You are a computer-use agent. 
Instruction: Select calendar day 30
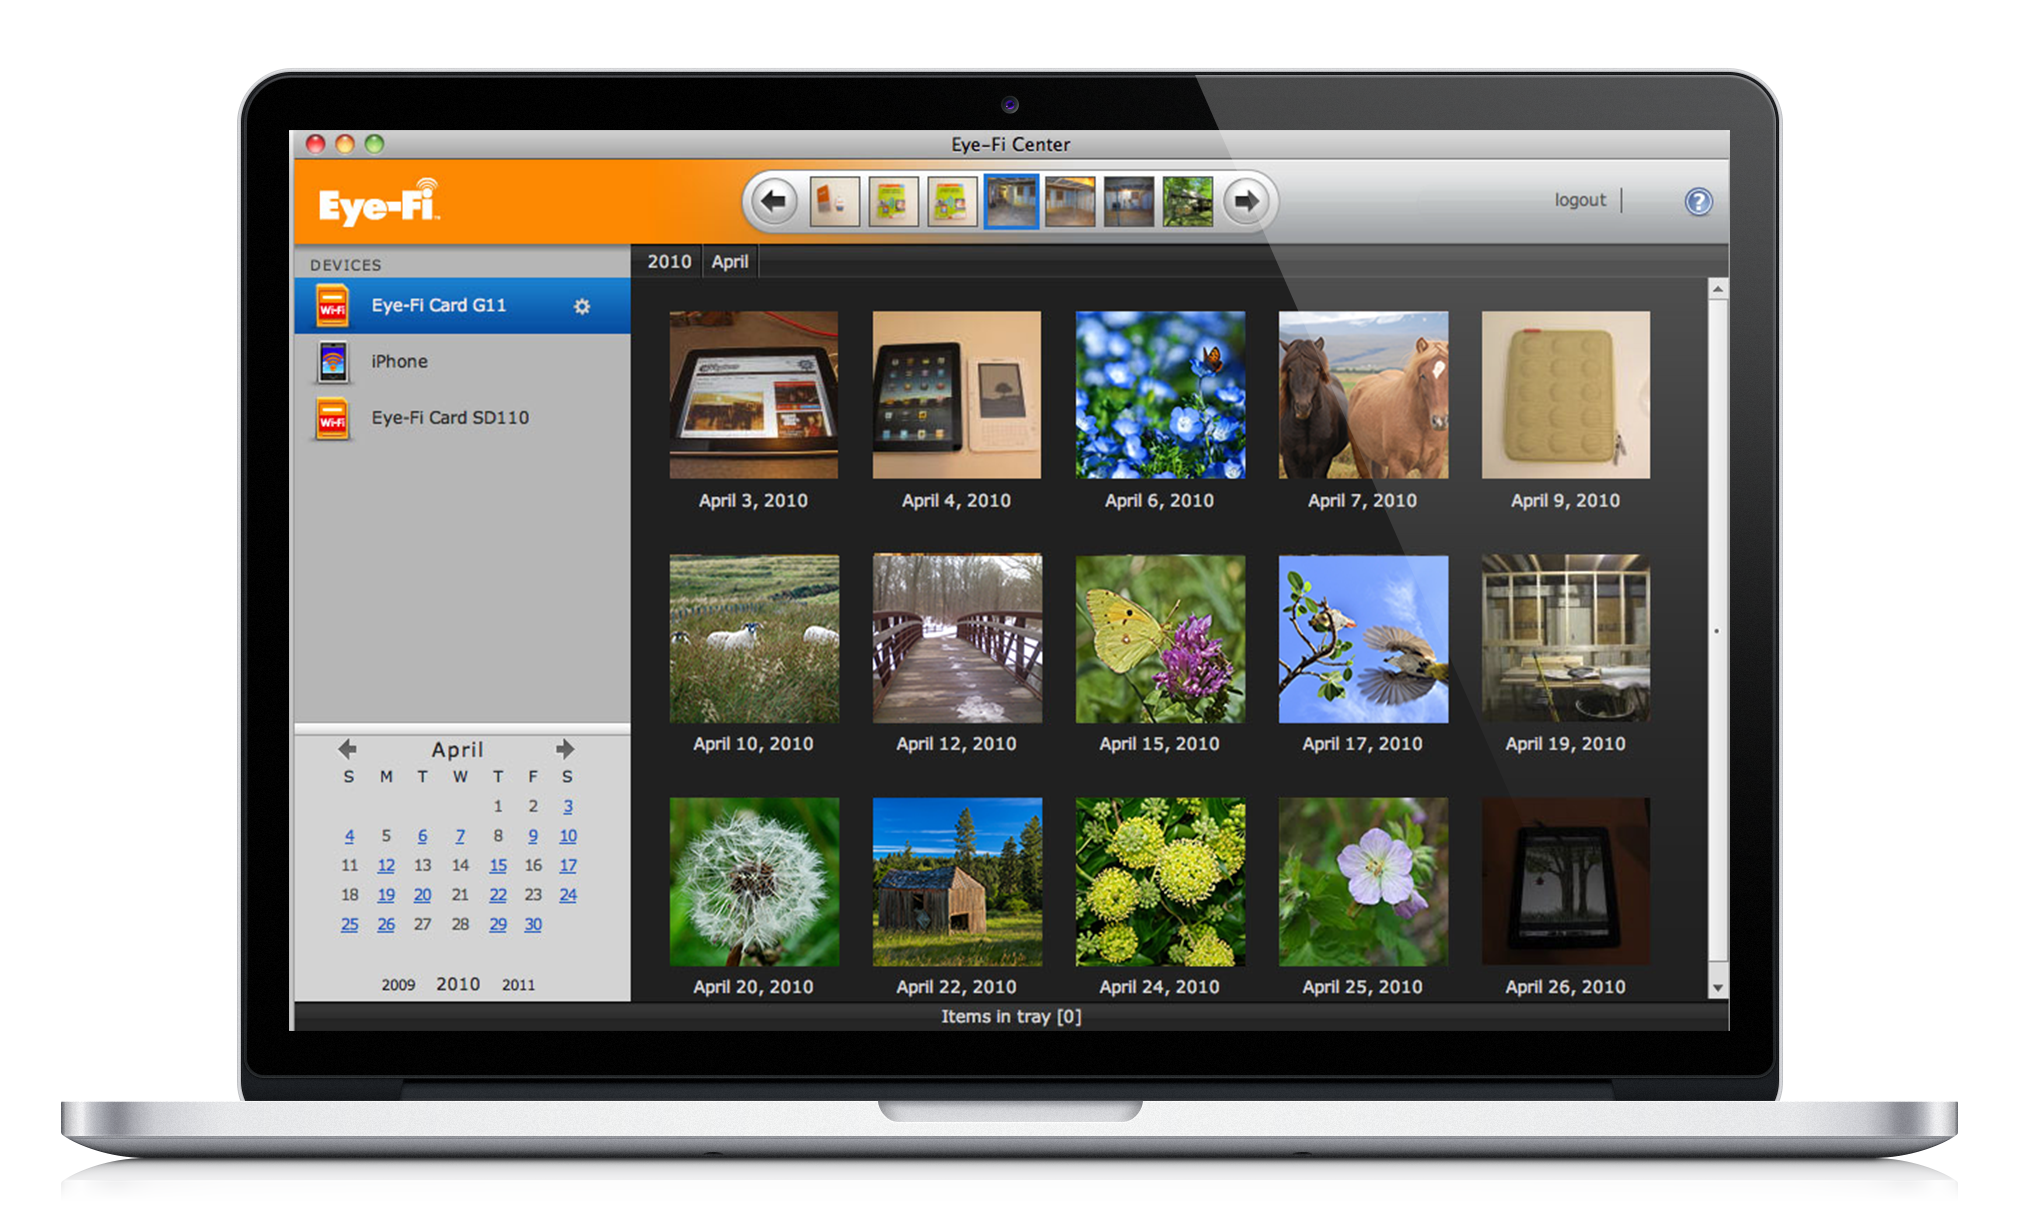[x=533, y=924]
